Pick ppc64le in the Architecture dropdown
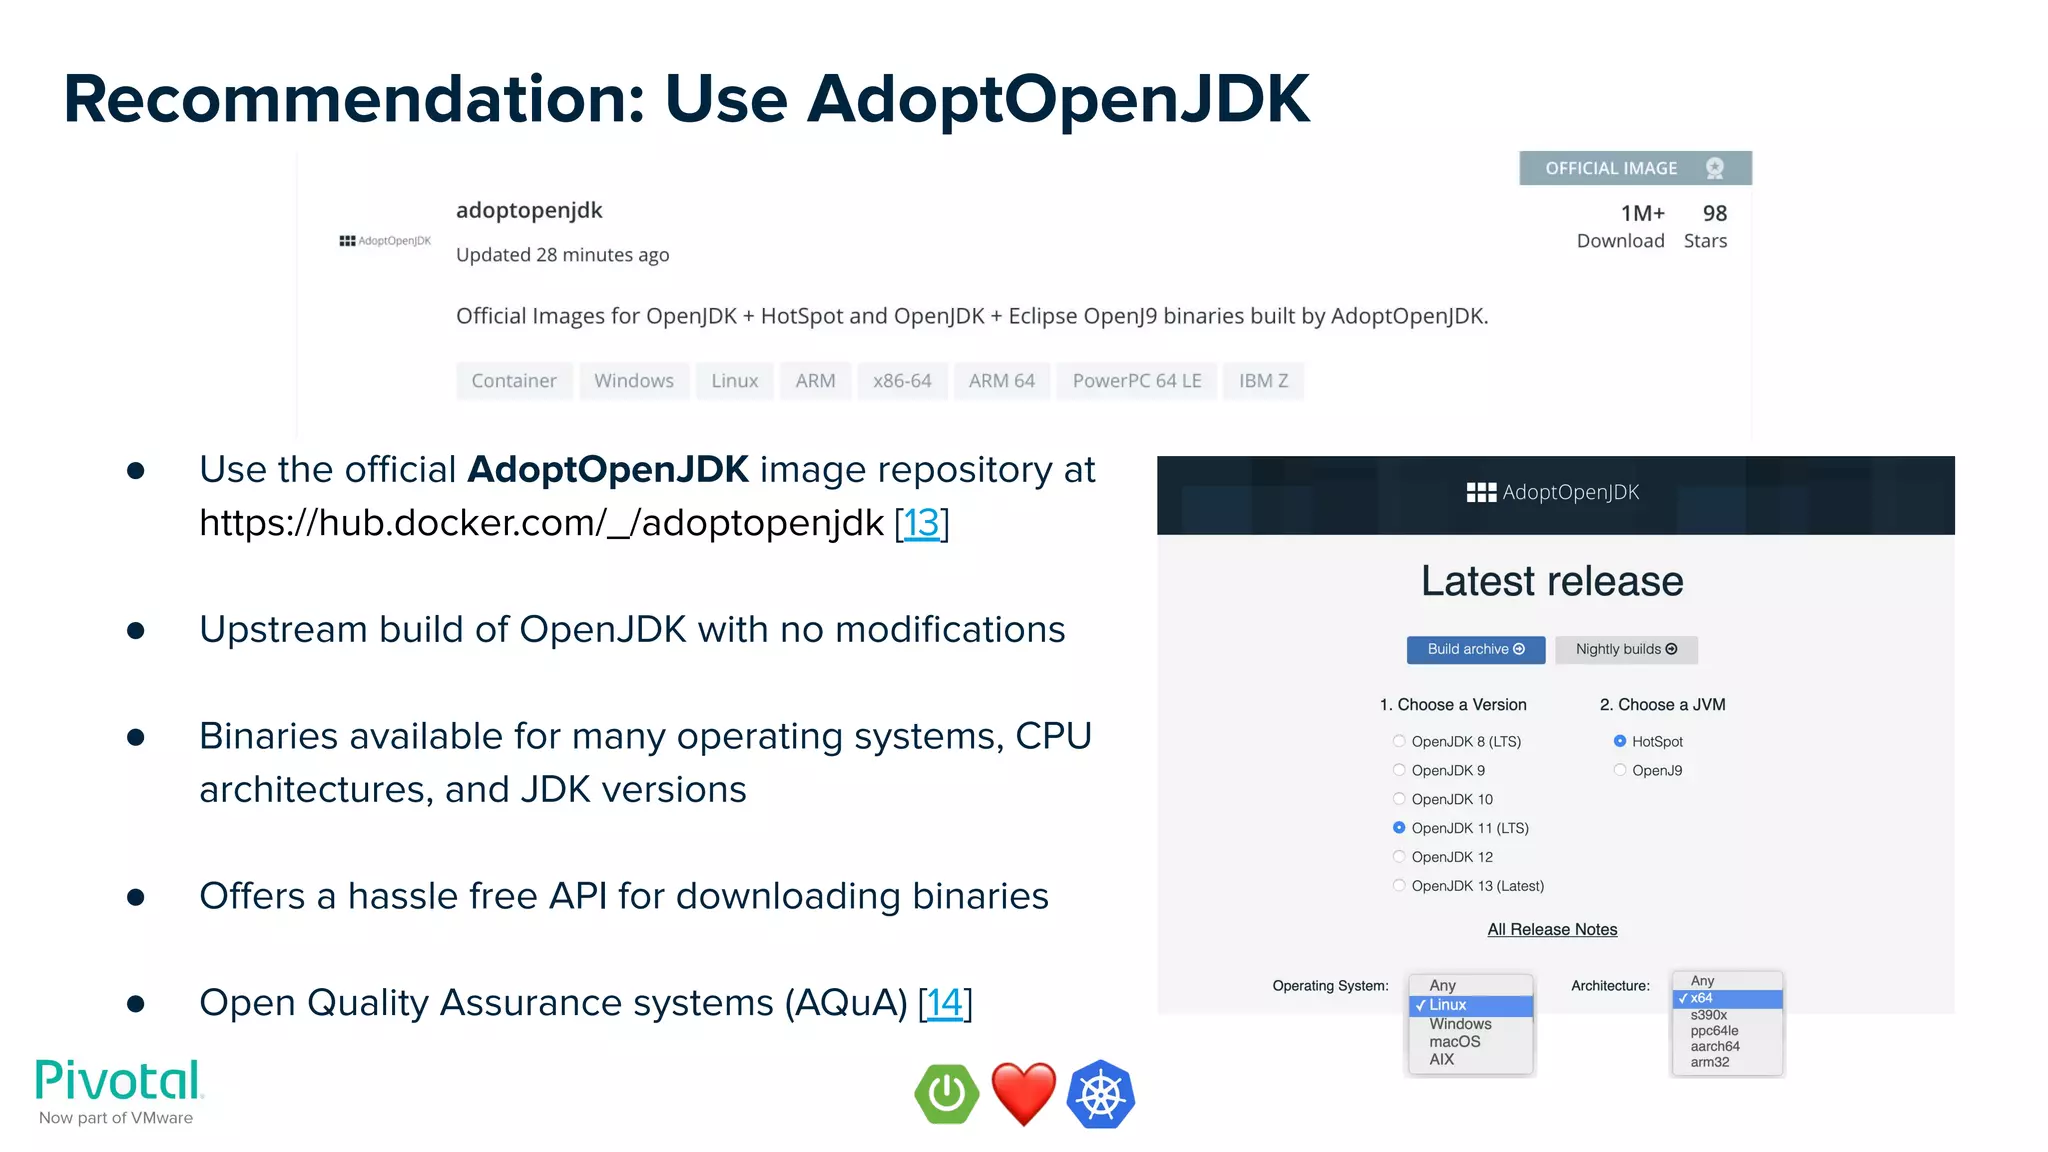2048x1152 pixels. [x=1727, y=1031]
